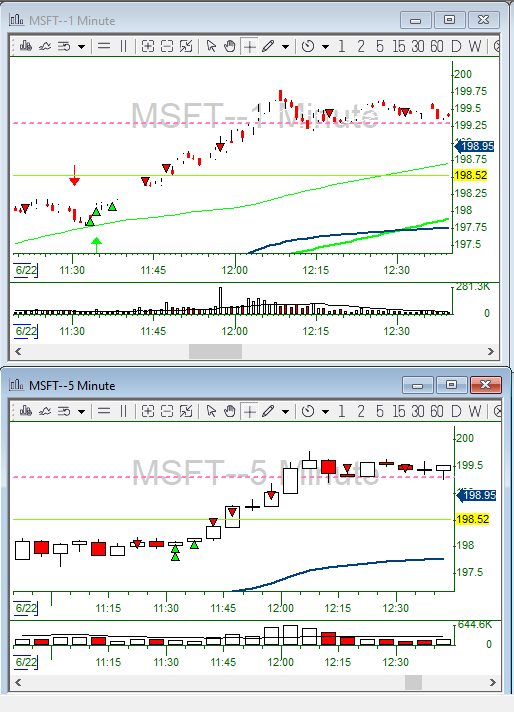Toggle crosshair cursor in 5 Minute toolbar
This screenshot has width=514, height=712.
point(249,411)
